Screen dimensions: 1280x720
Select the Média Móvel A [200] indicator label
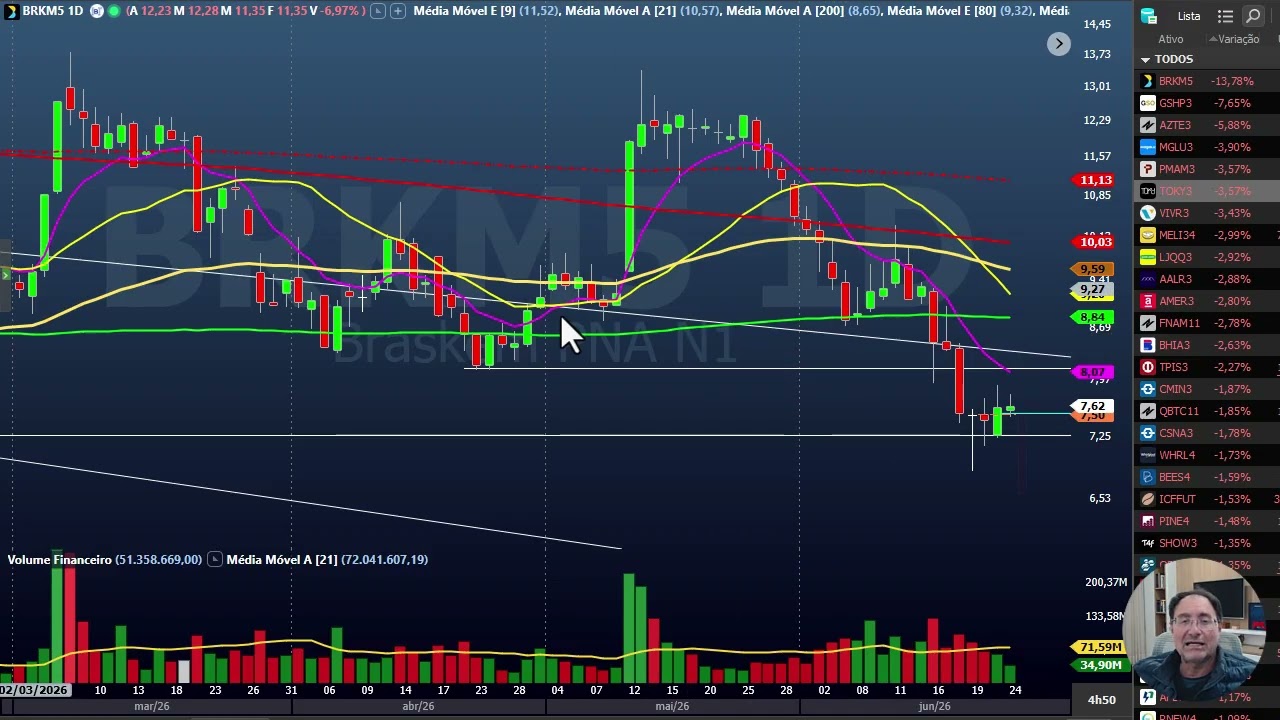coord(785,11)
